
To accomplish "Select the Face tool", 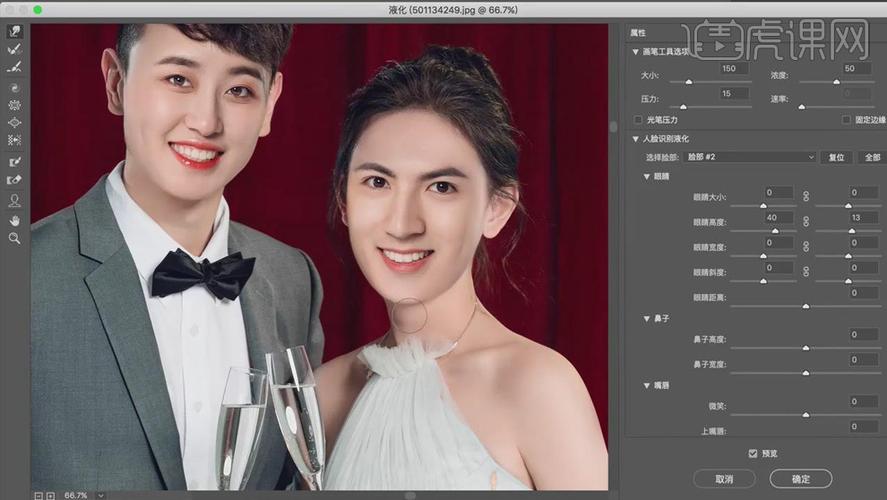I will point(15,200).
